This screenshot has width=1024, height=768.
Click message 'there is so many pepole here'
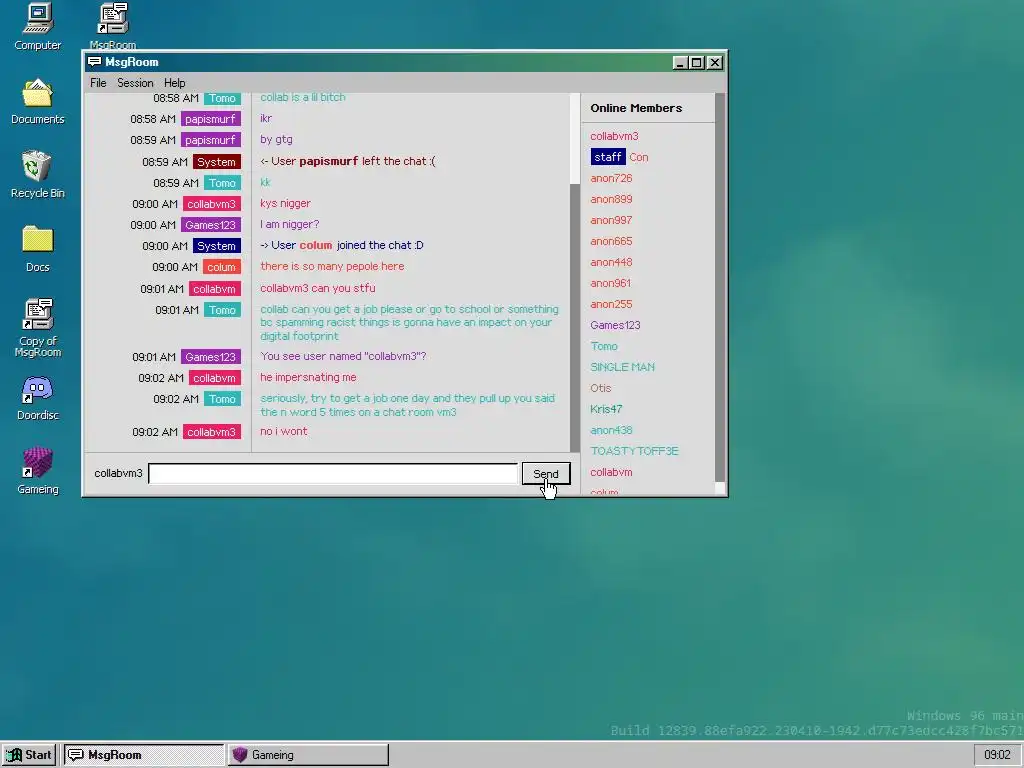pyautogui.click(x=332, y=266)
